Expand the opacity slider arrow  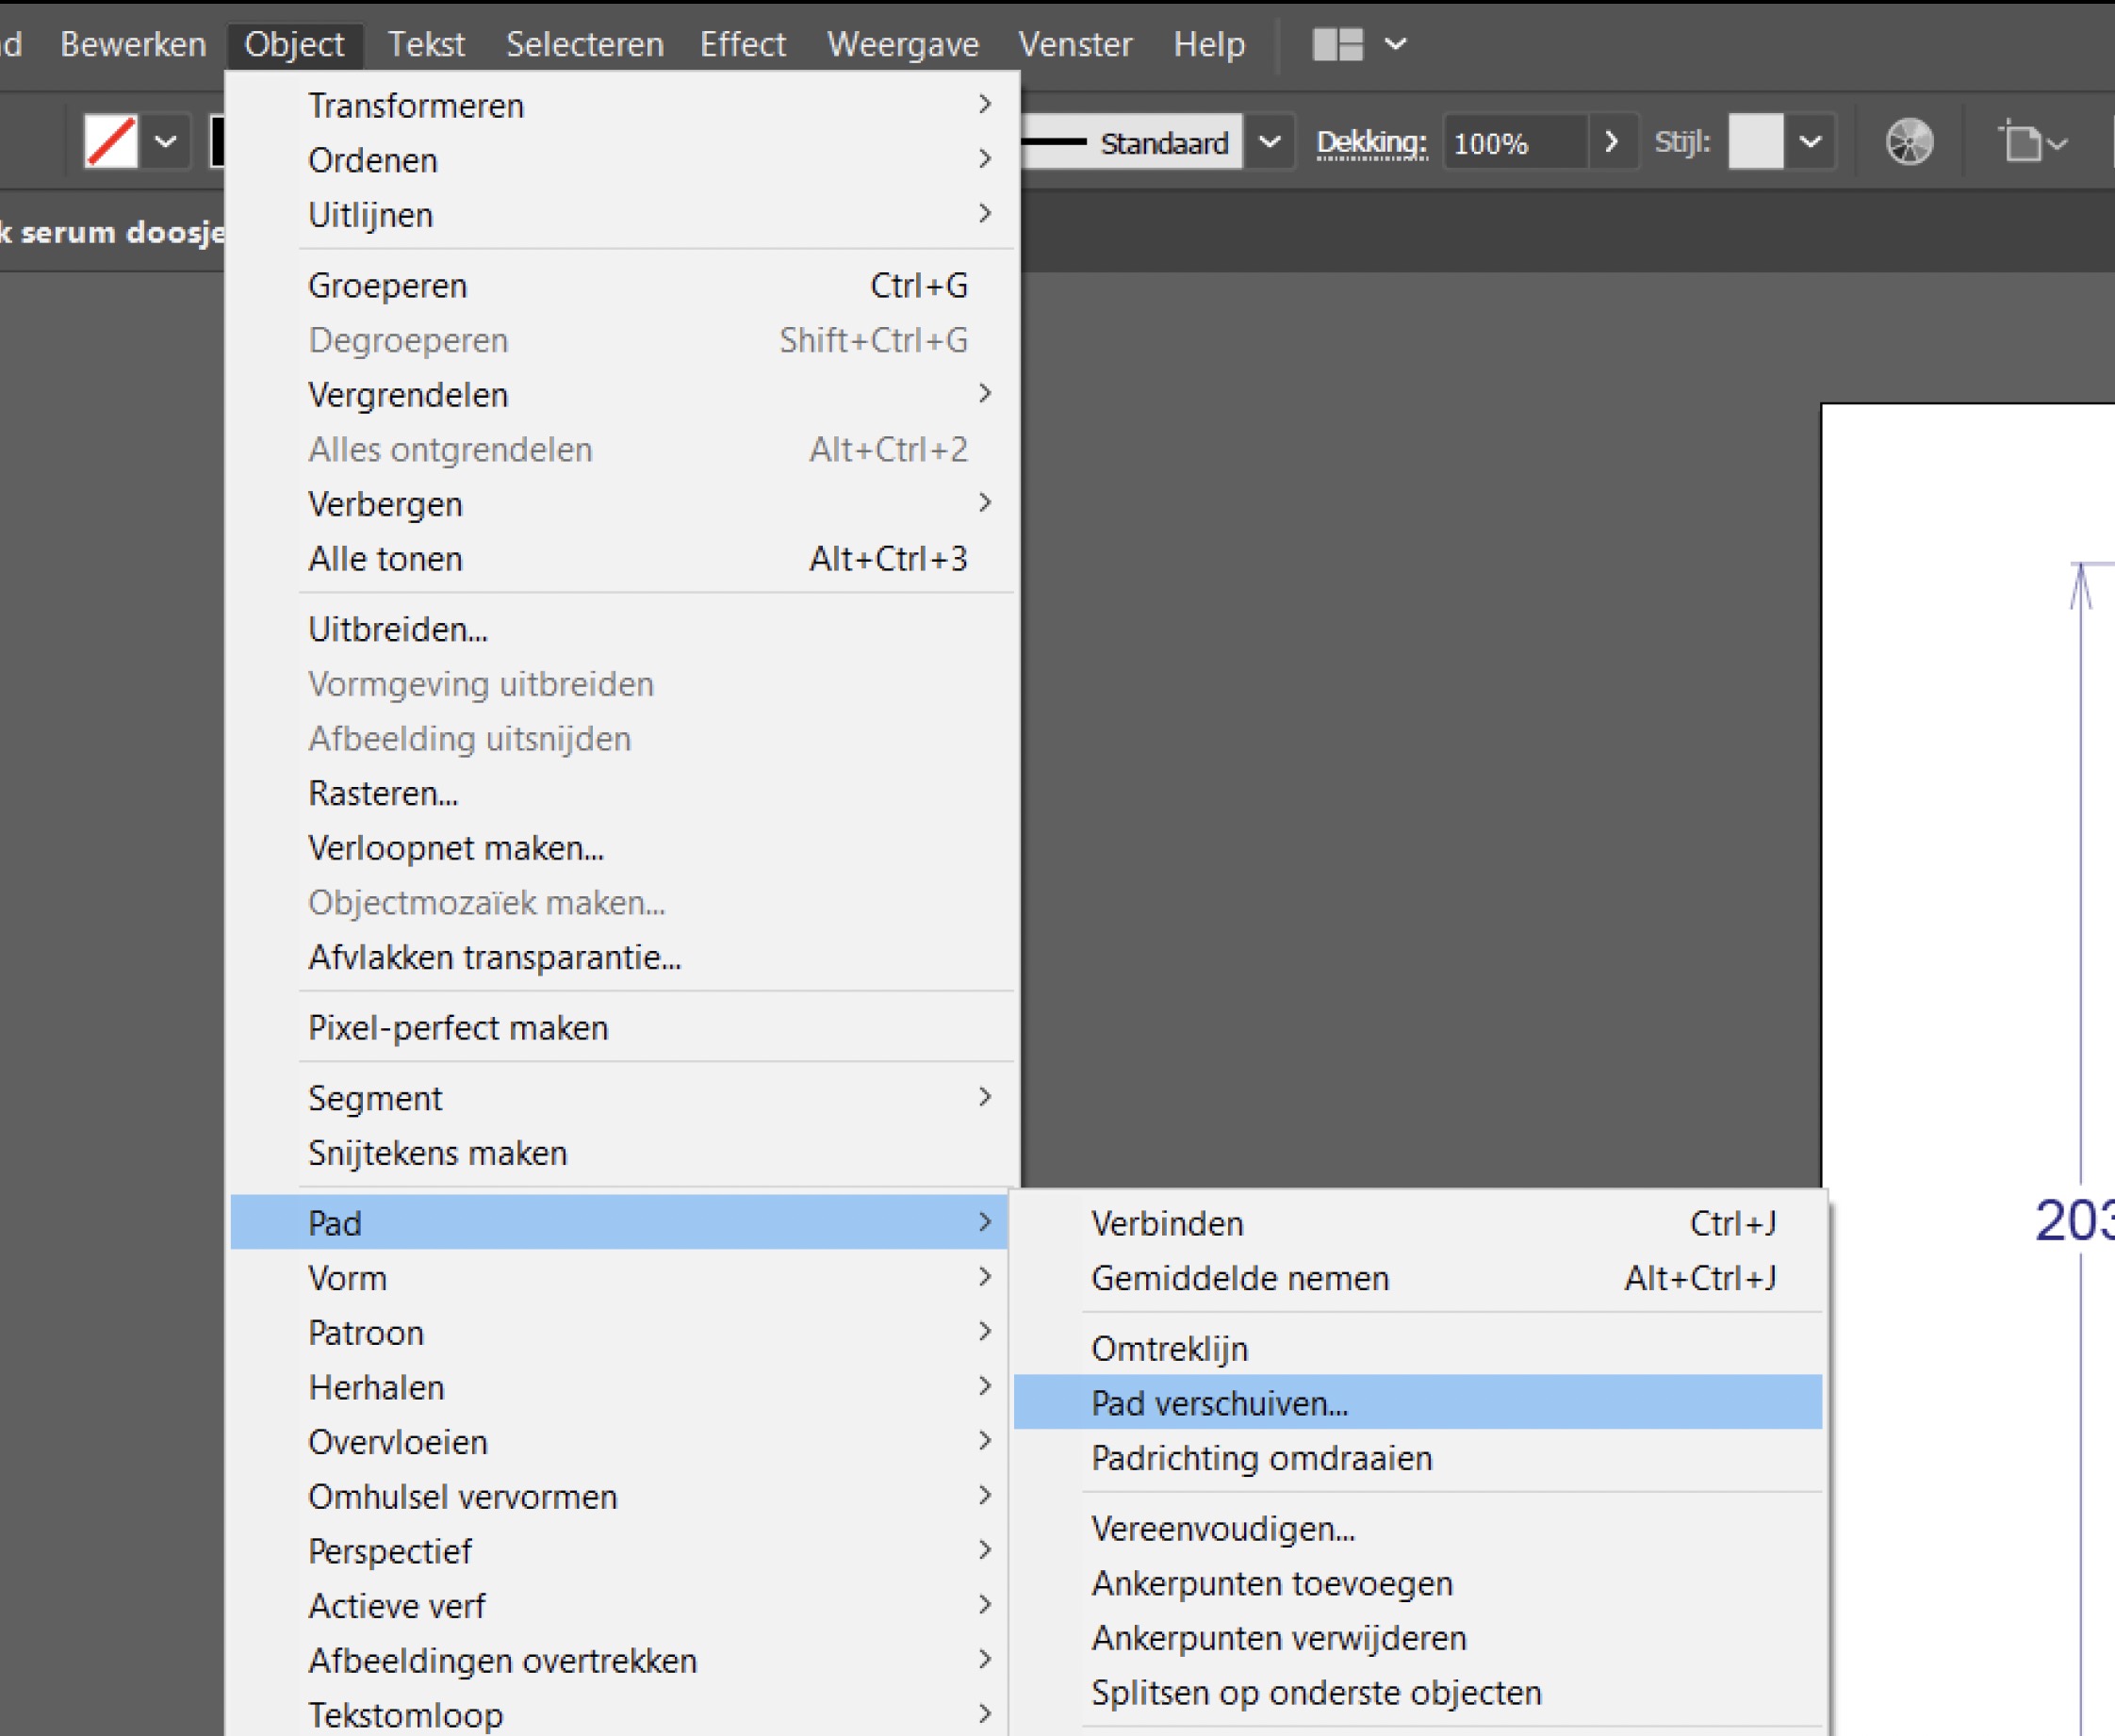click(1611, 142)
